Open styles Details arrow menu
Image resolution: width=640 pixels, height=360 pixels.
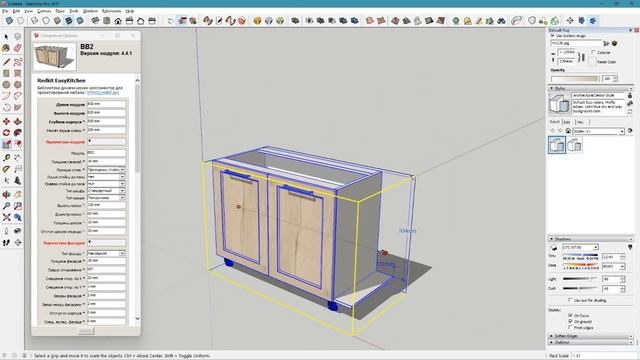point(630,131)
